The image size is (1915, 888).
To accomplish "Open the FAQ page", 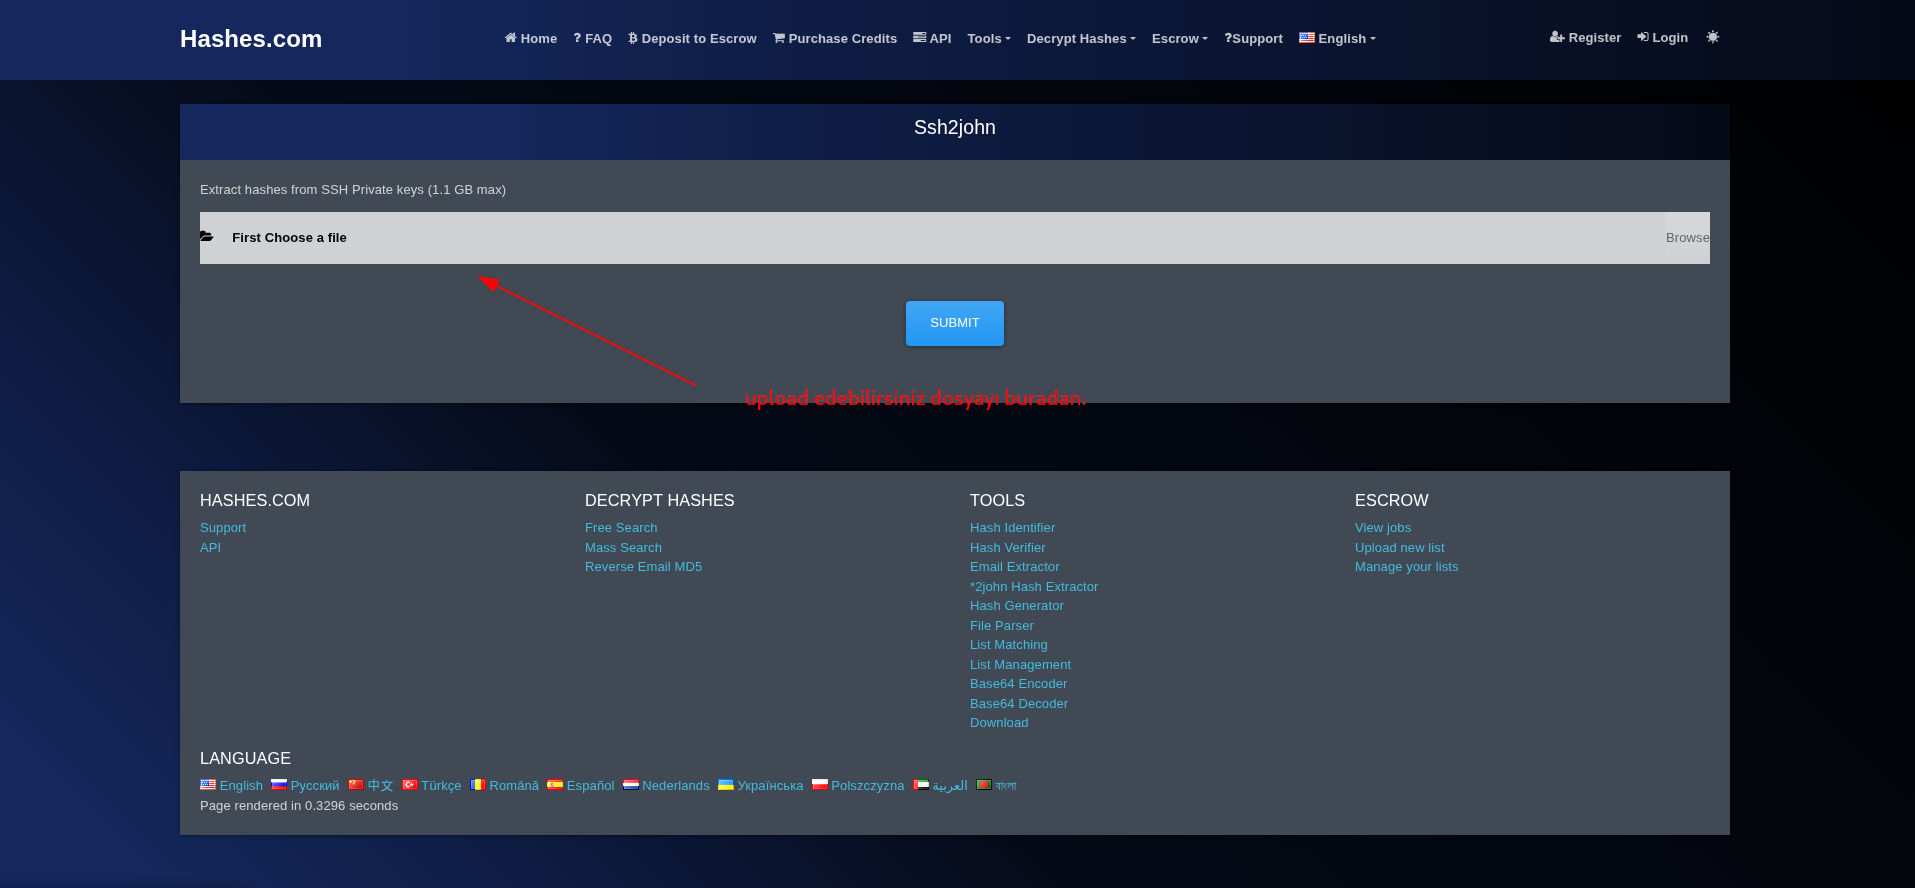I will [x=593, y=38].
